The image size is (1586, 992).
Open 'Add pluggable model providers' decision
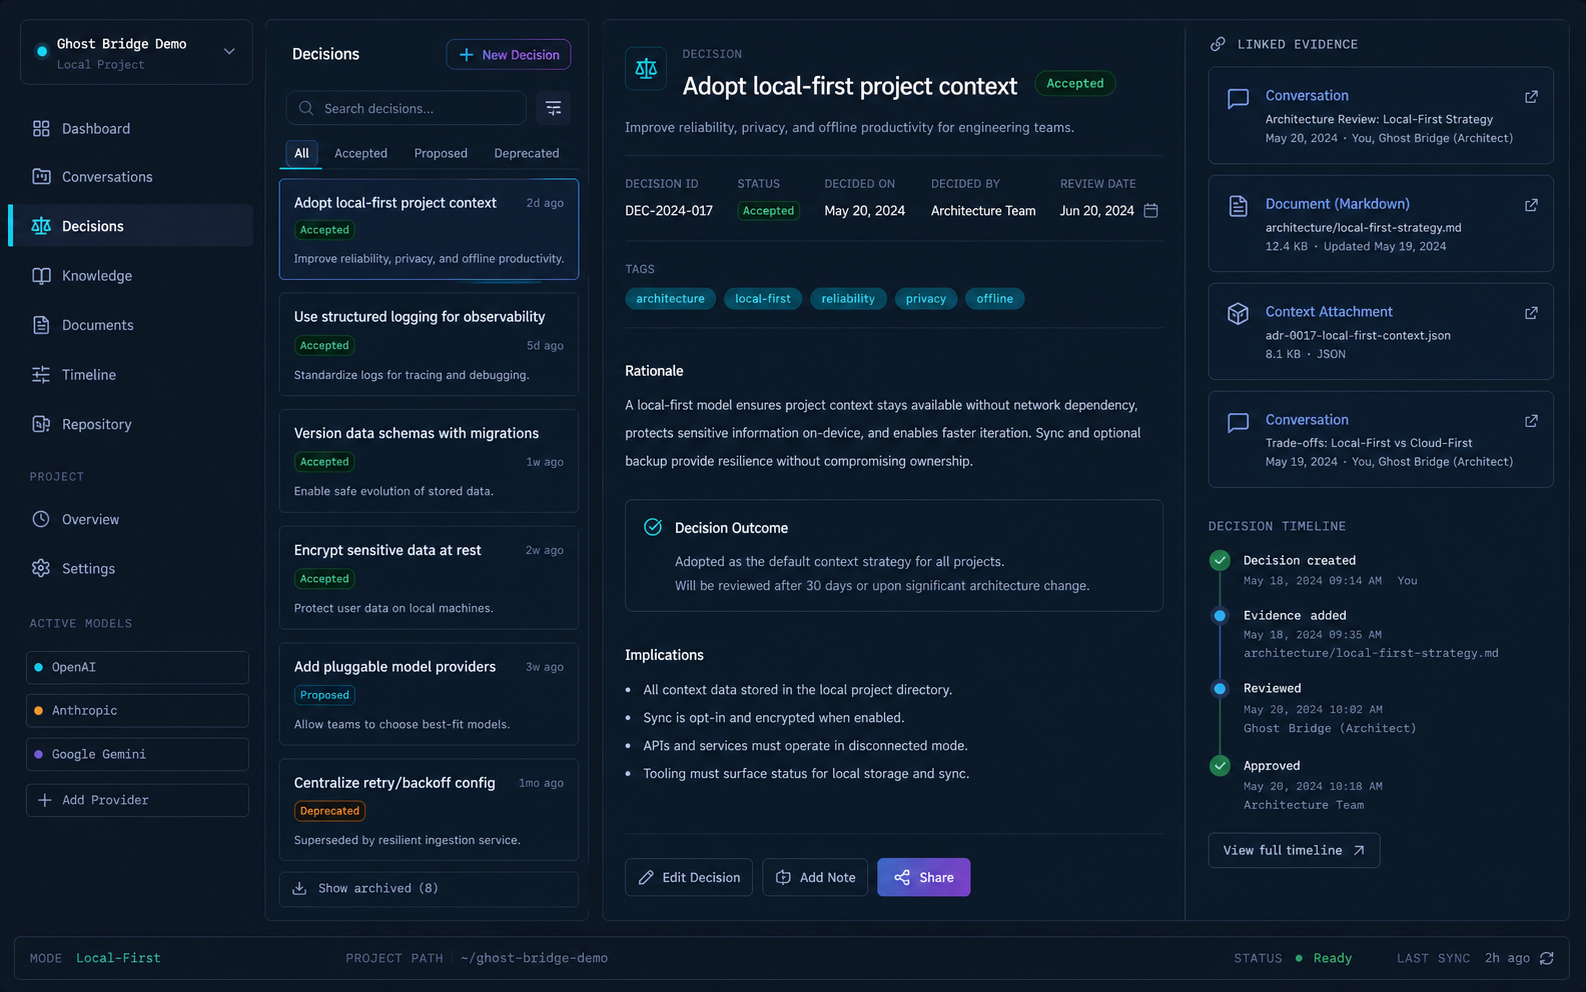click(x=429, y=694)
